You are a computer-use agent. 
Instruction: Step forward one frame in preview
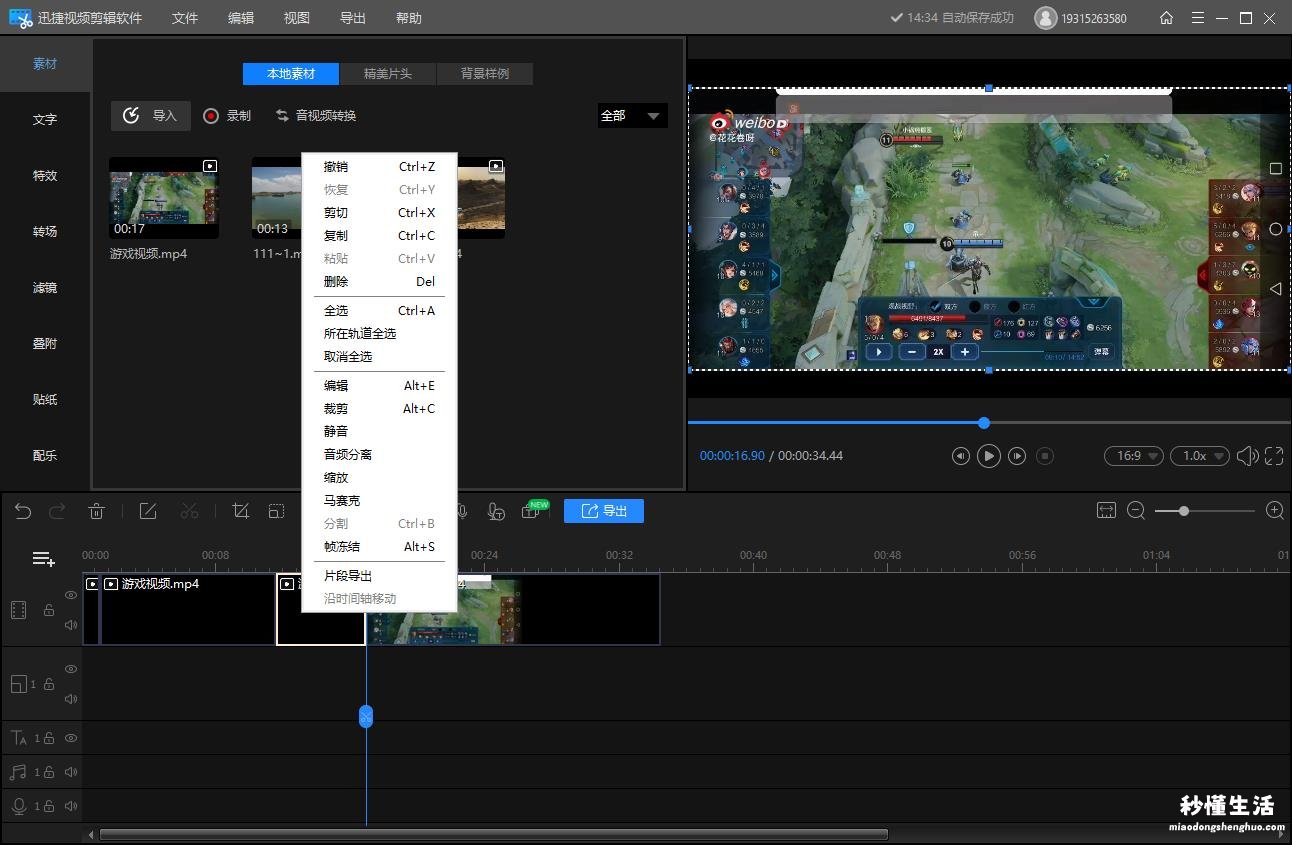pyautogui.click(x=1017, y=456)
